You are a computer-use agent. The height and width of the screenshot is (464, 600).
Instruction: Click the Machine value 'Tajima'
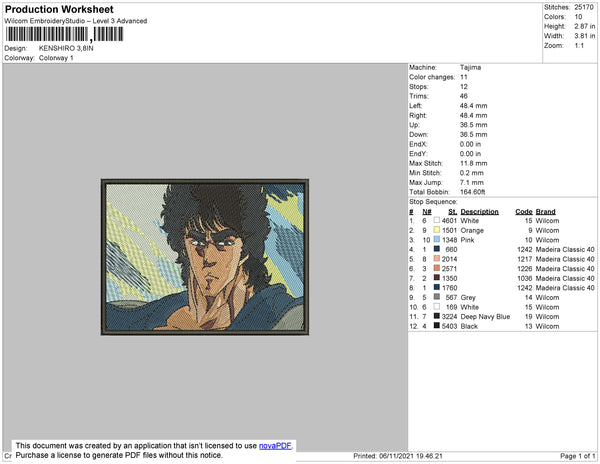(470, 67)
